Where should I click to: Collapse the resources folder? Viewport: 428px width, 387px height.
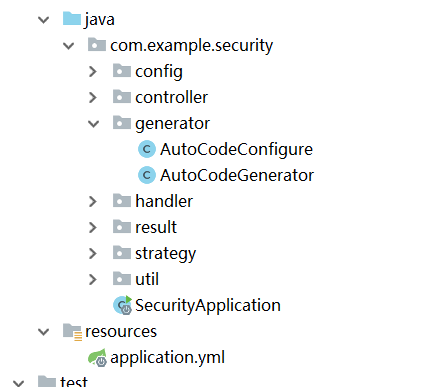[x=44, y=332]
